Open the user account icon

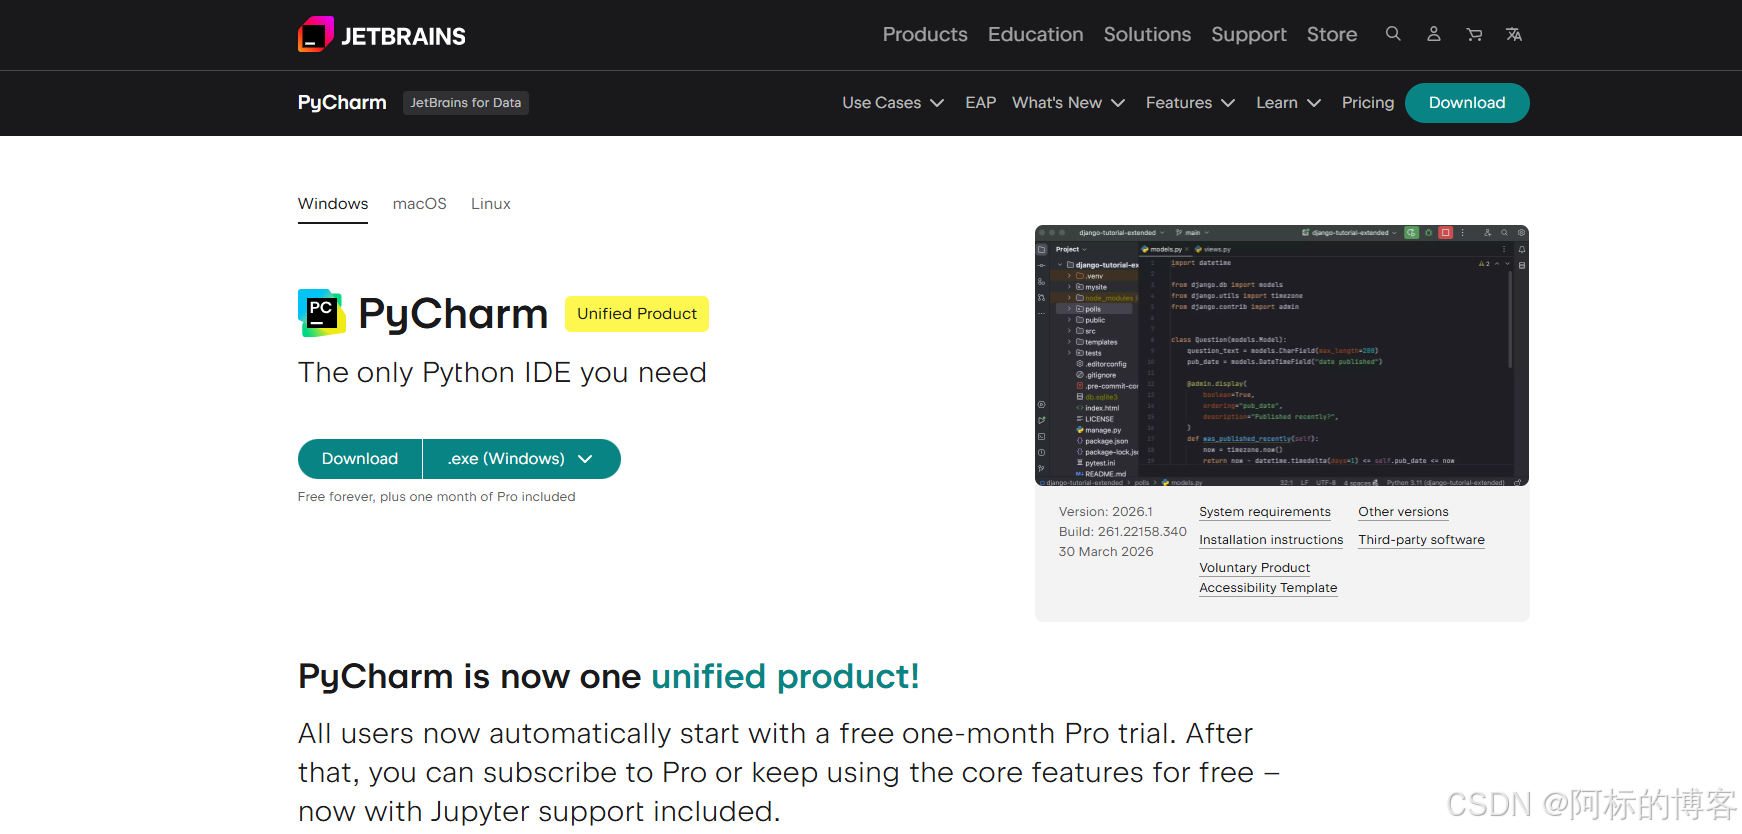(1433, 34)
